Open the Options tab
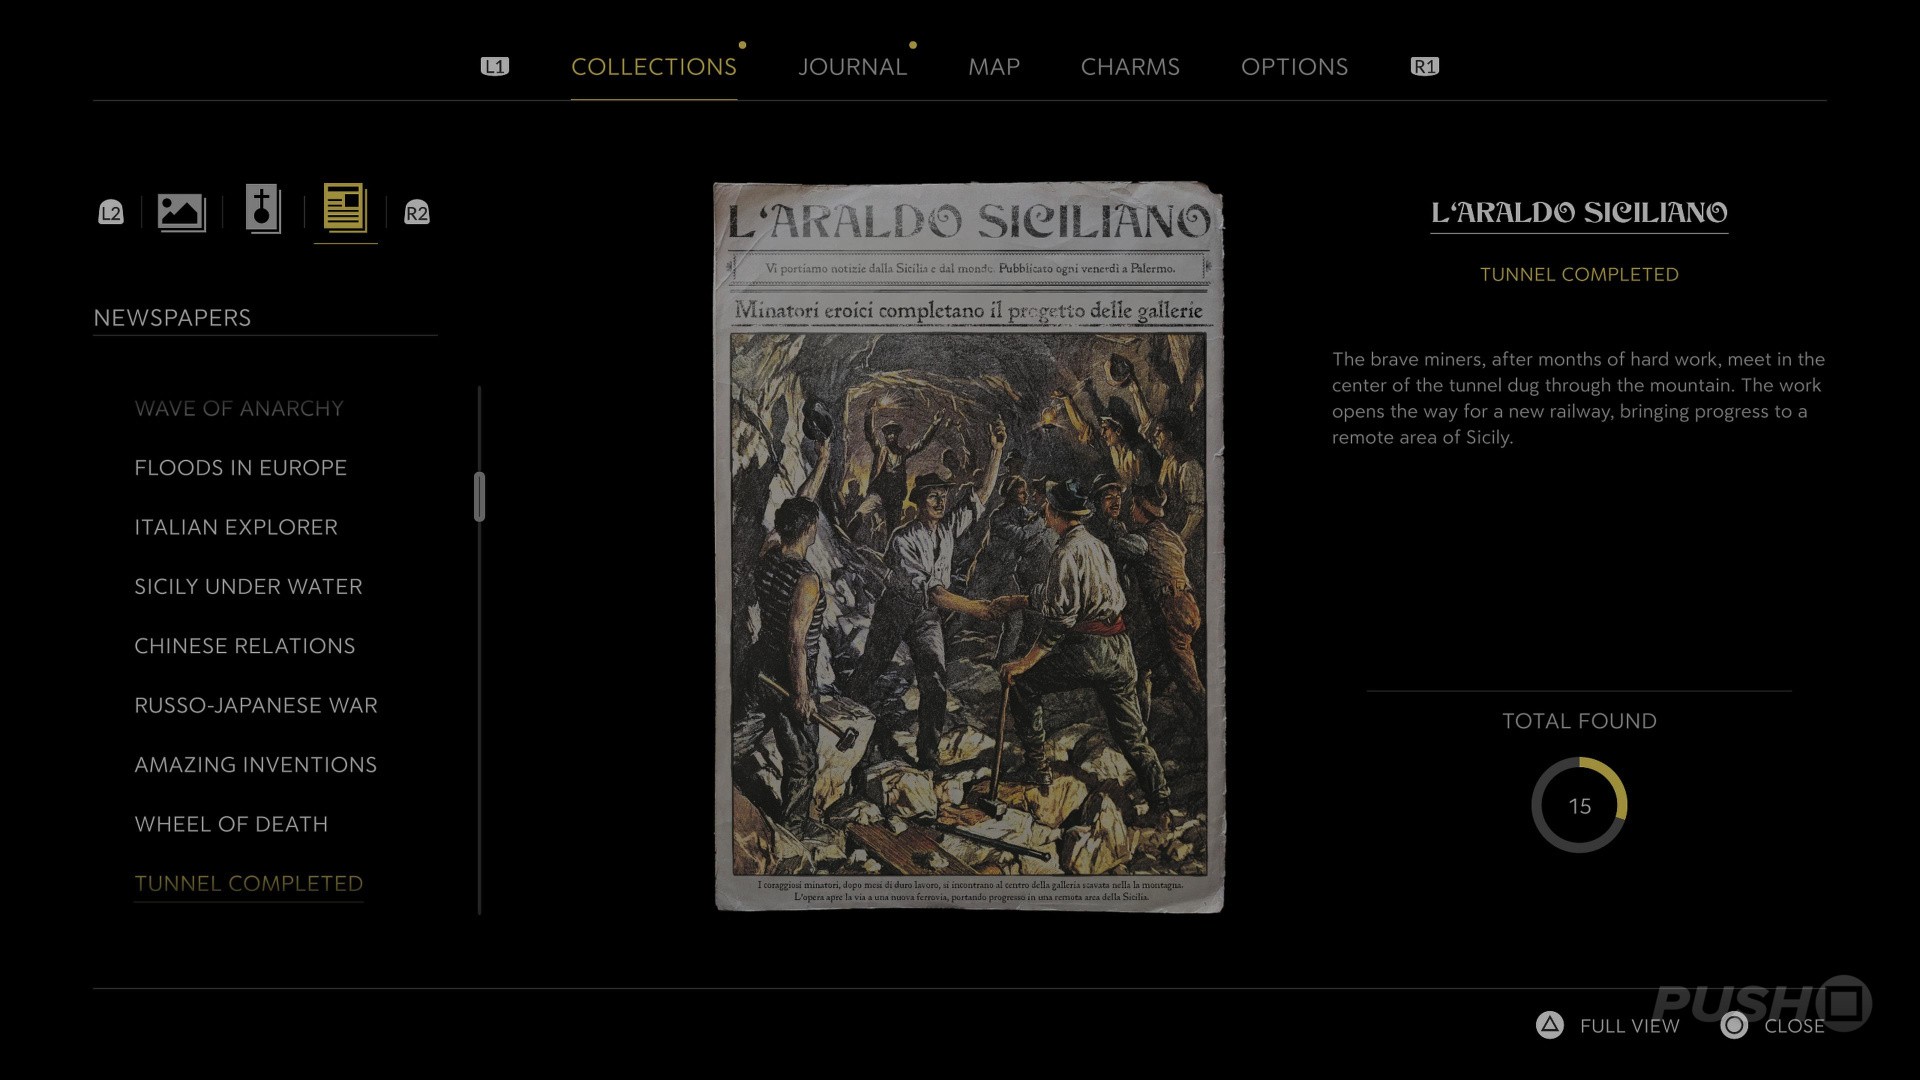 click(1294, 67)
